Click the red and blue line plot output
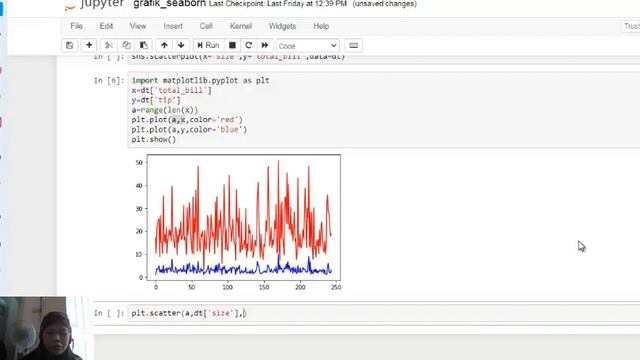Screen dimensions: 640x360 coord(237,222)
